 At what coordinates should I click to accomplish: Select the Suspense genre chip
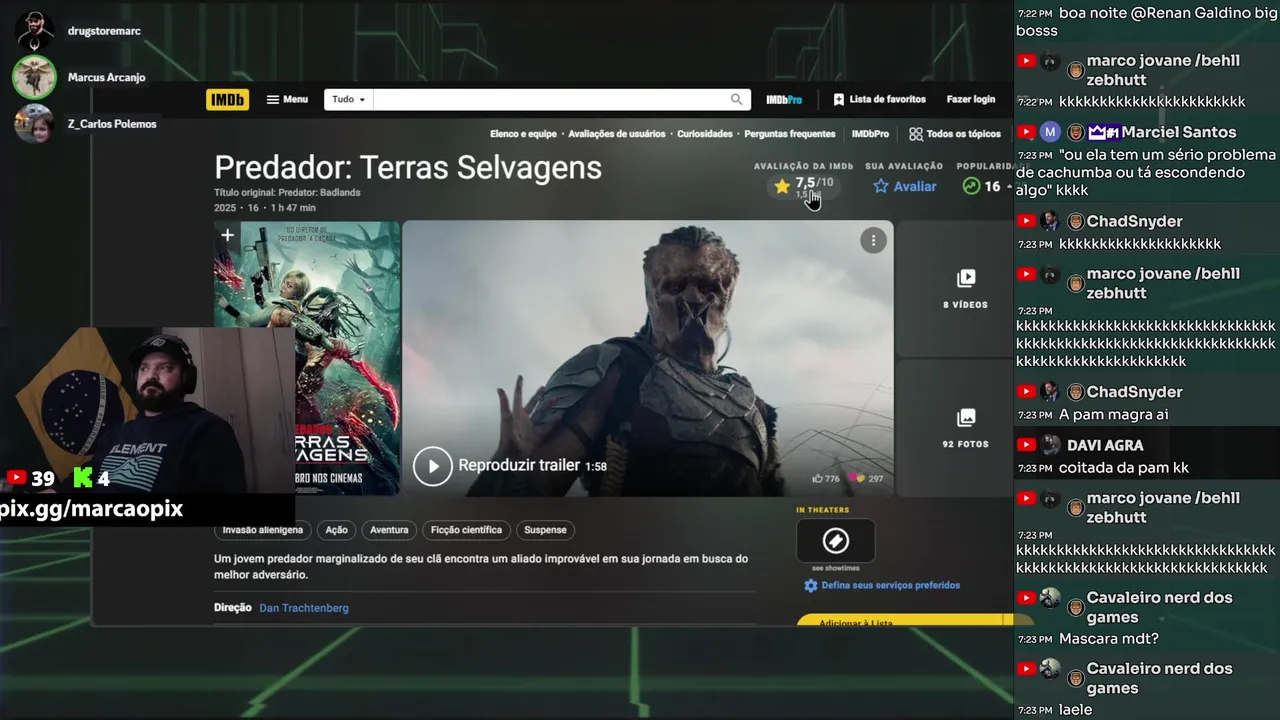tap(545, 530)
